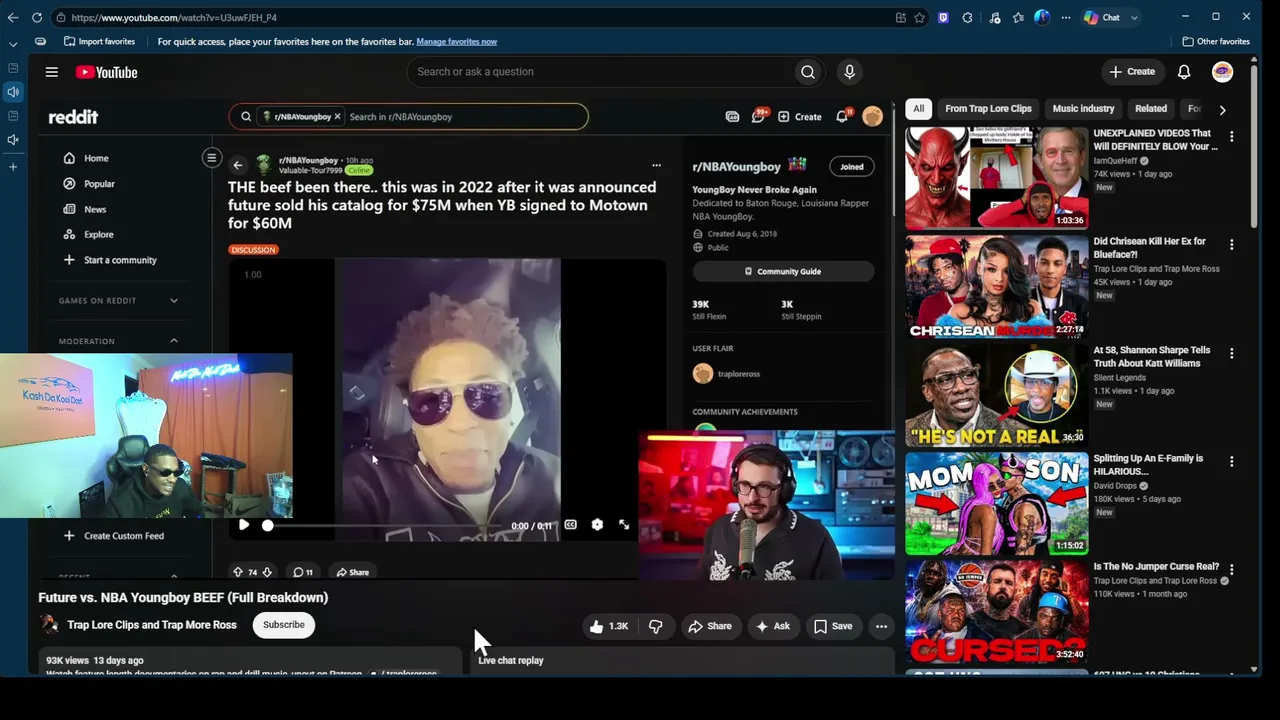
Task: Click the Reddit logo
Action: (73, 117)
